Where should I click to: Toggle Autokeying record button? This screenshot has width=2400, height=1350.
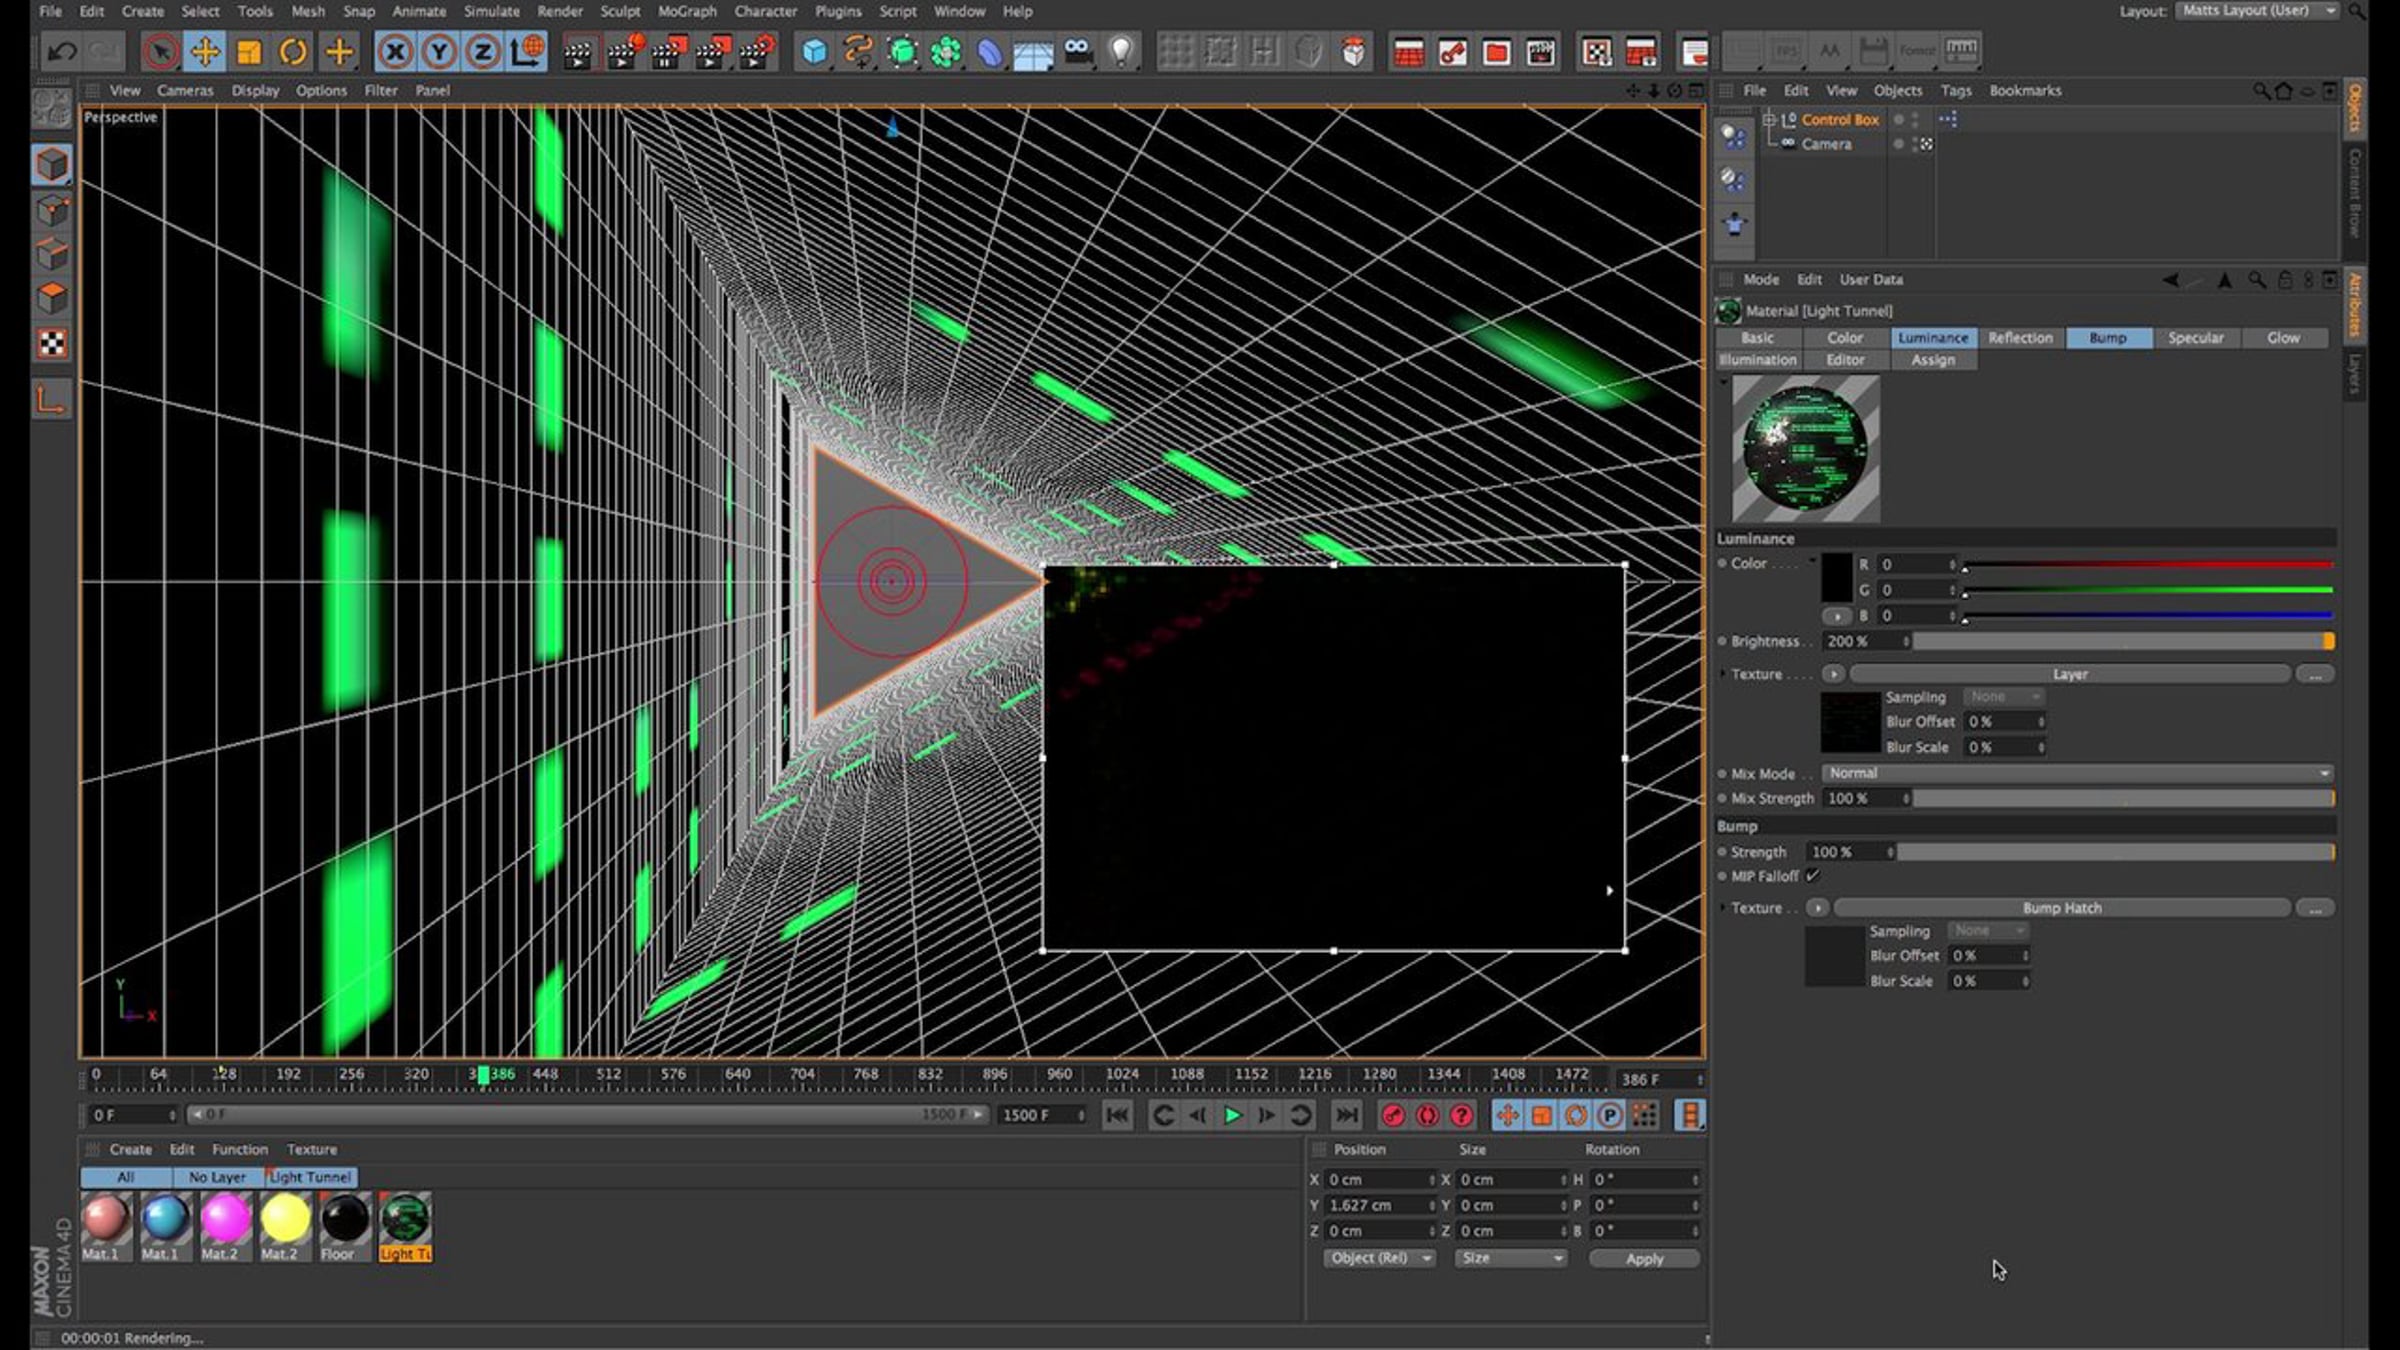point(1427,1115)
